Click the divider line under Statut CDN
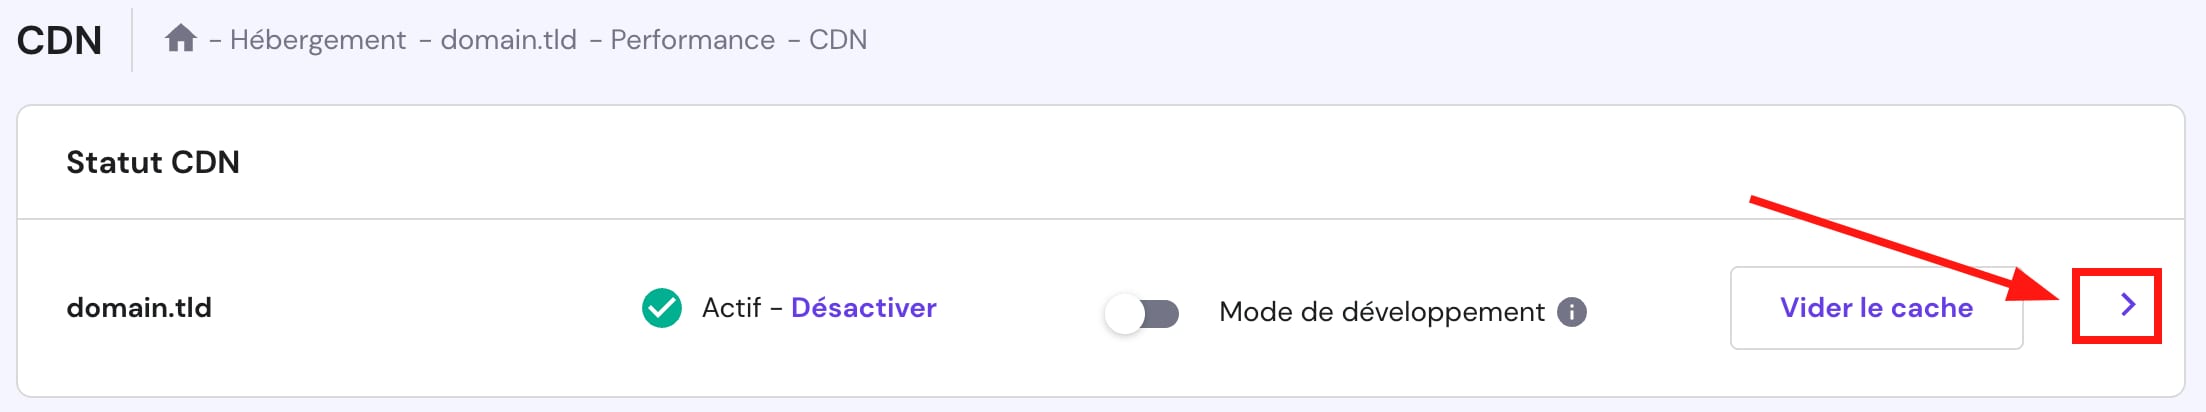The width and height of the screenshot is (2206, 412). (1100, 219)
